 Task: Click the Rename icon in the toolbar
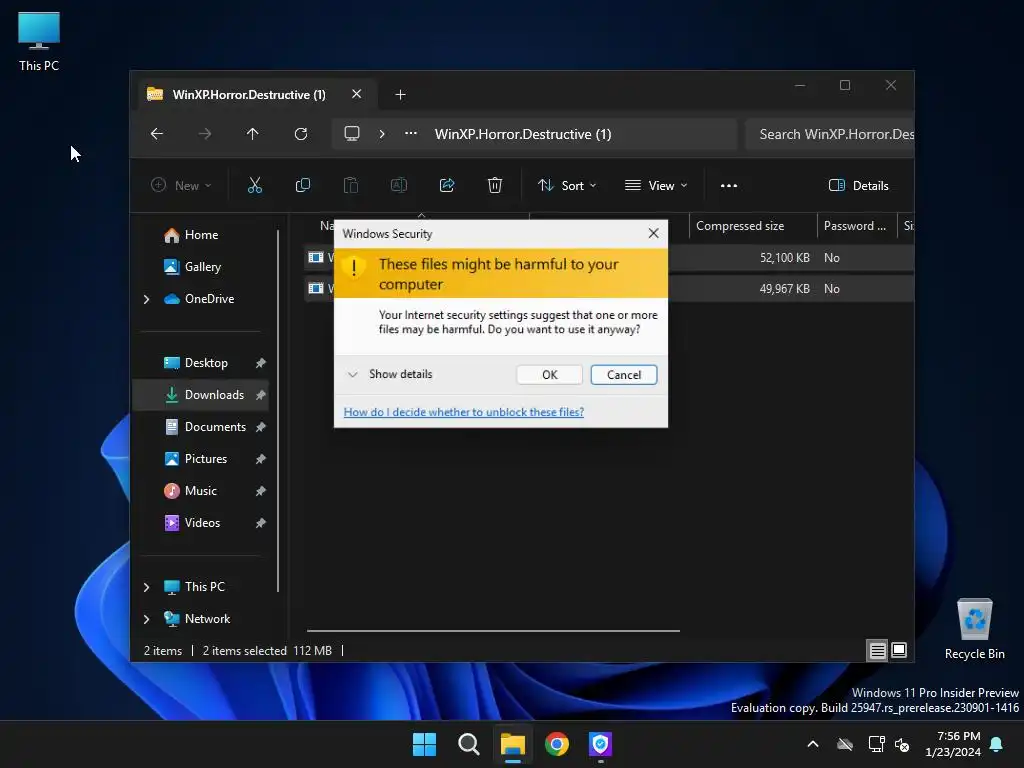click(x=399, y=185)
